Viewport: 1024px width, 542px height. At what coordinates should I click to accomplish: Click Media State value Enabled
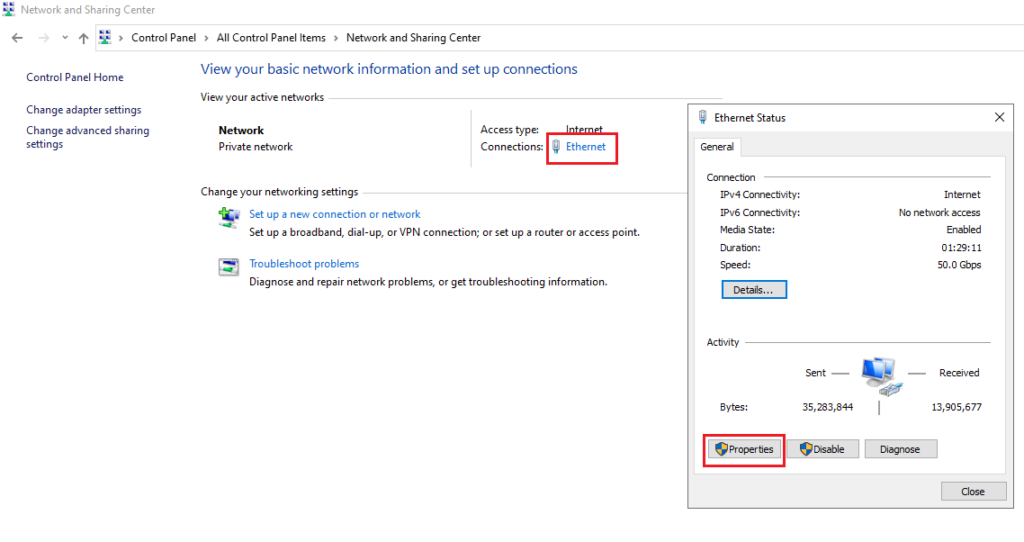(x=964, y=230)
